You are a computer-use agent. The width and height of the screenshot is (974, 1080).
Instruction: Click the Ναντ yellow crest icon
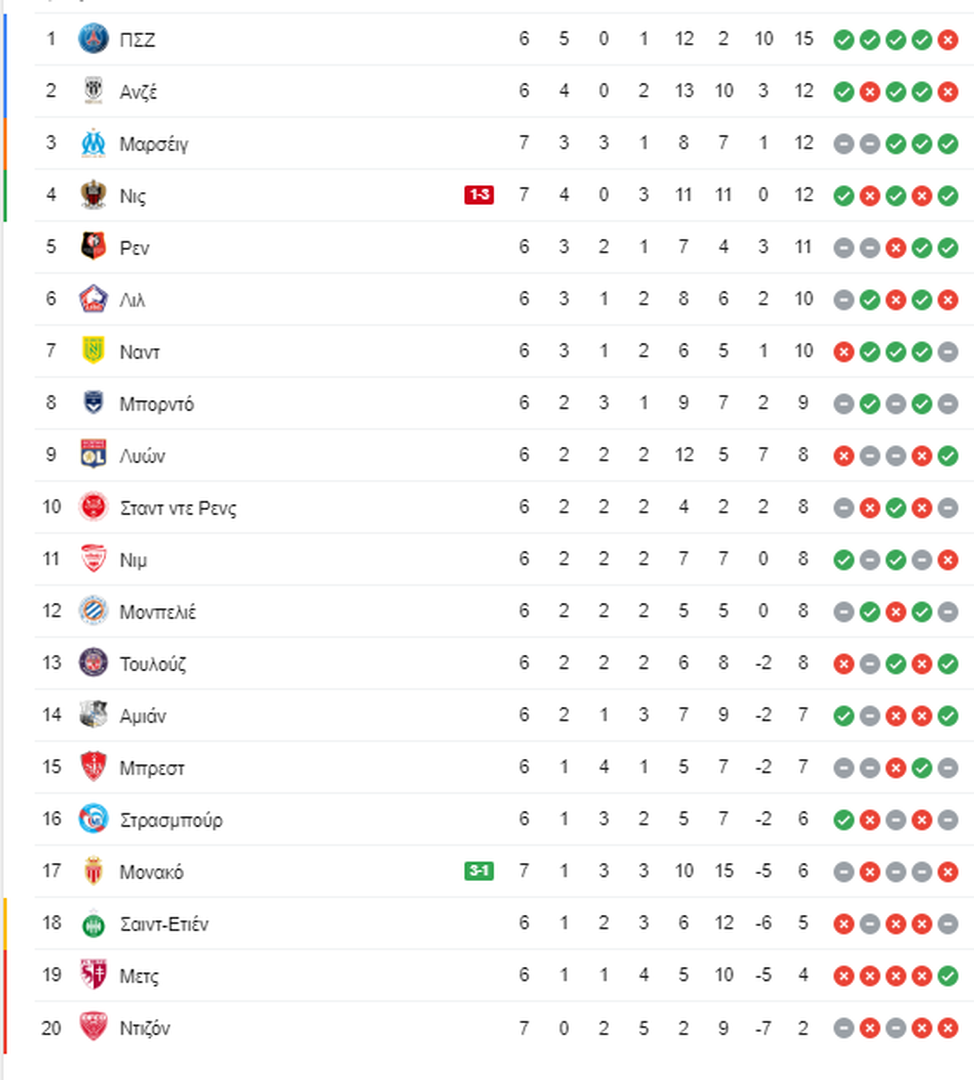point(93,351)
